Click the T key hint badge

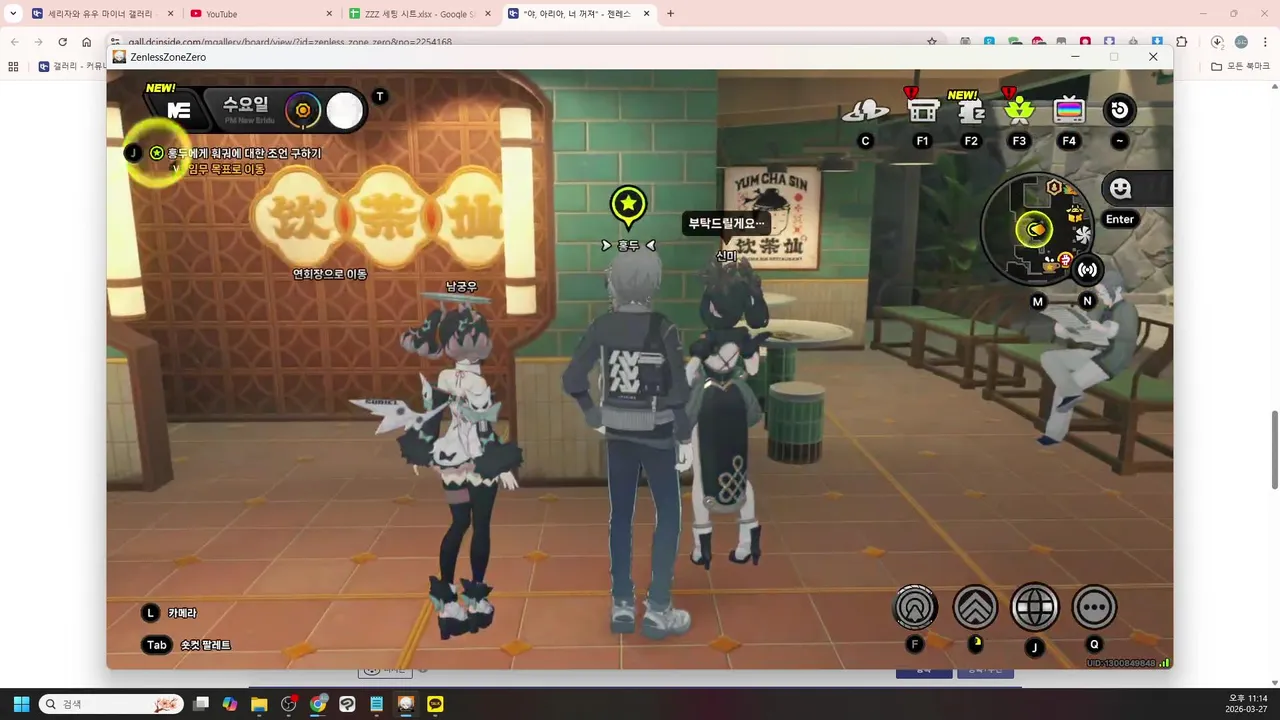pyautogui.click(x=379, y=96)
